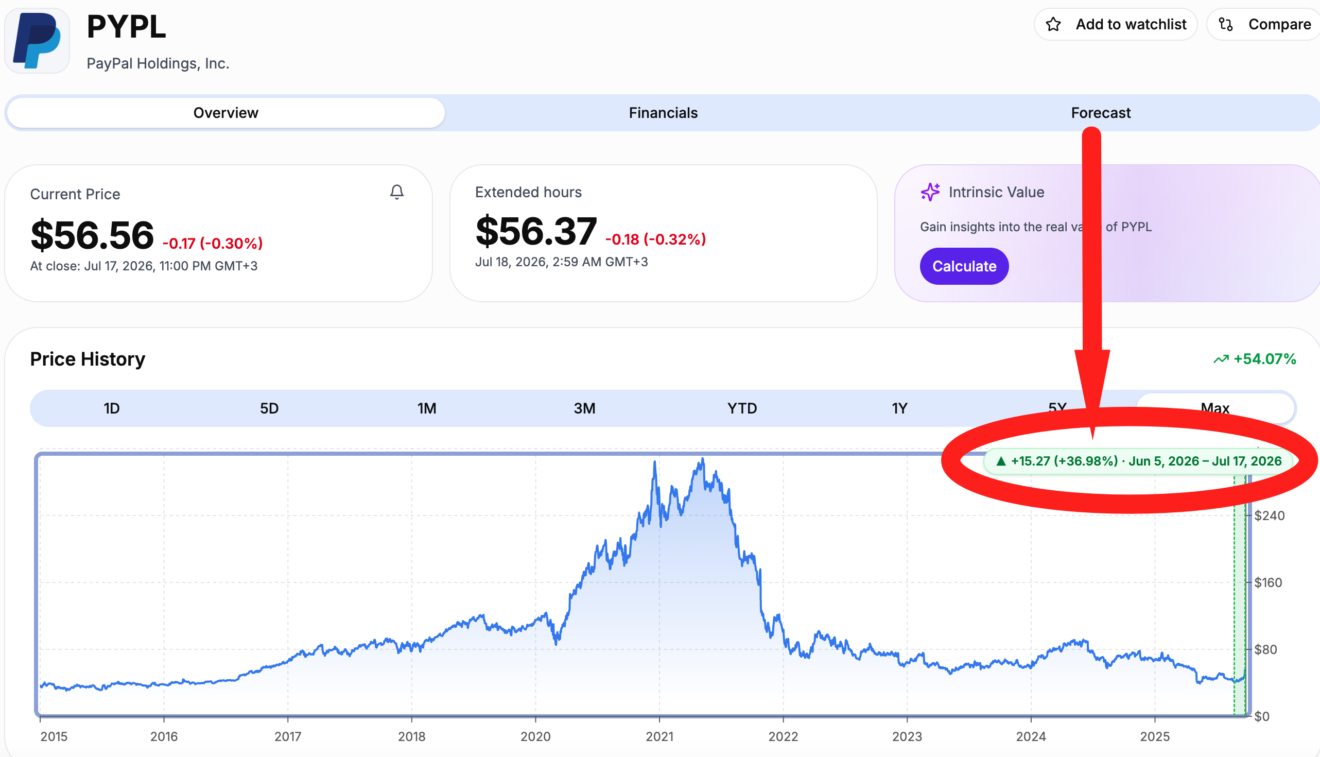This screenshot has width=1320, height=757.
Task: Select the YTD range option
Action: (742, 408)
